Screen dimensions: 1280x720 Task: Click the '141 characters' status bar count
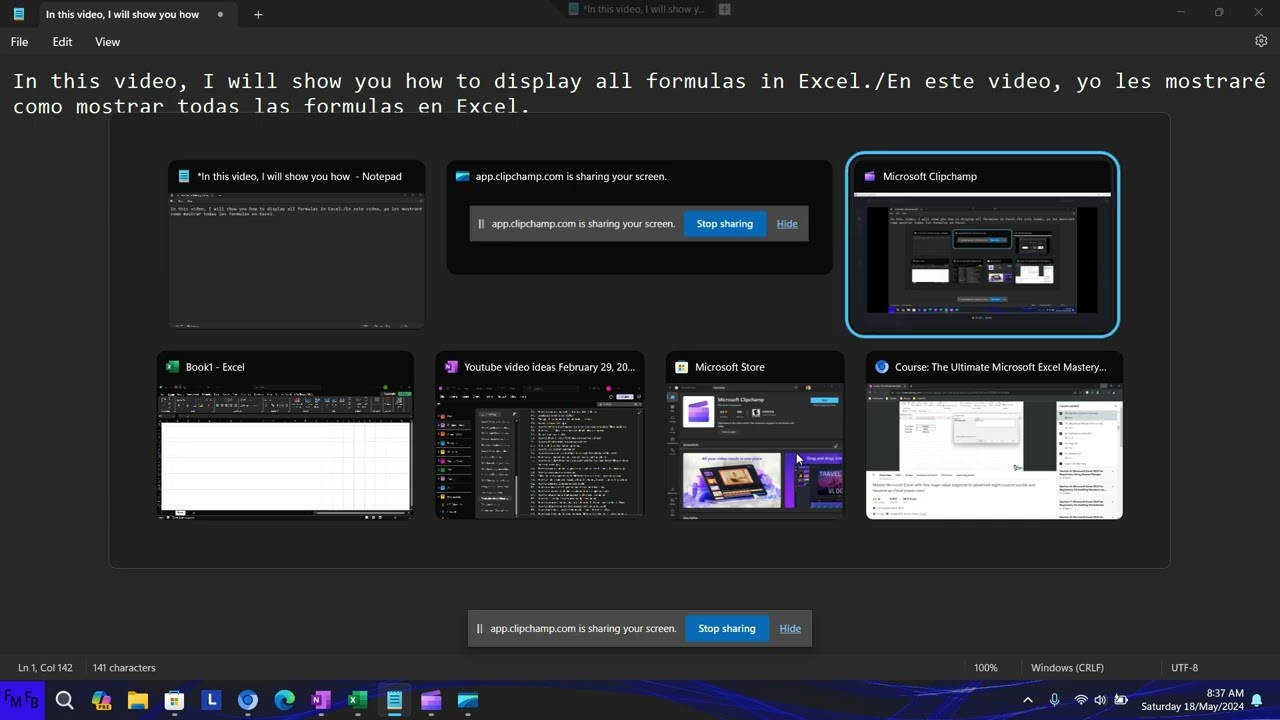[124, 667]
